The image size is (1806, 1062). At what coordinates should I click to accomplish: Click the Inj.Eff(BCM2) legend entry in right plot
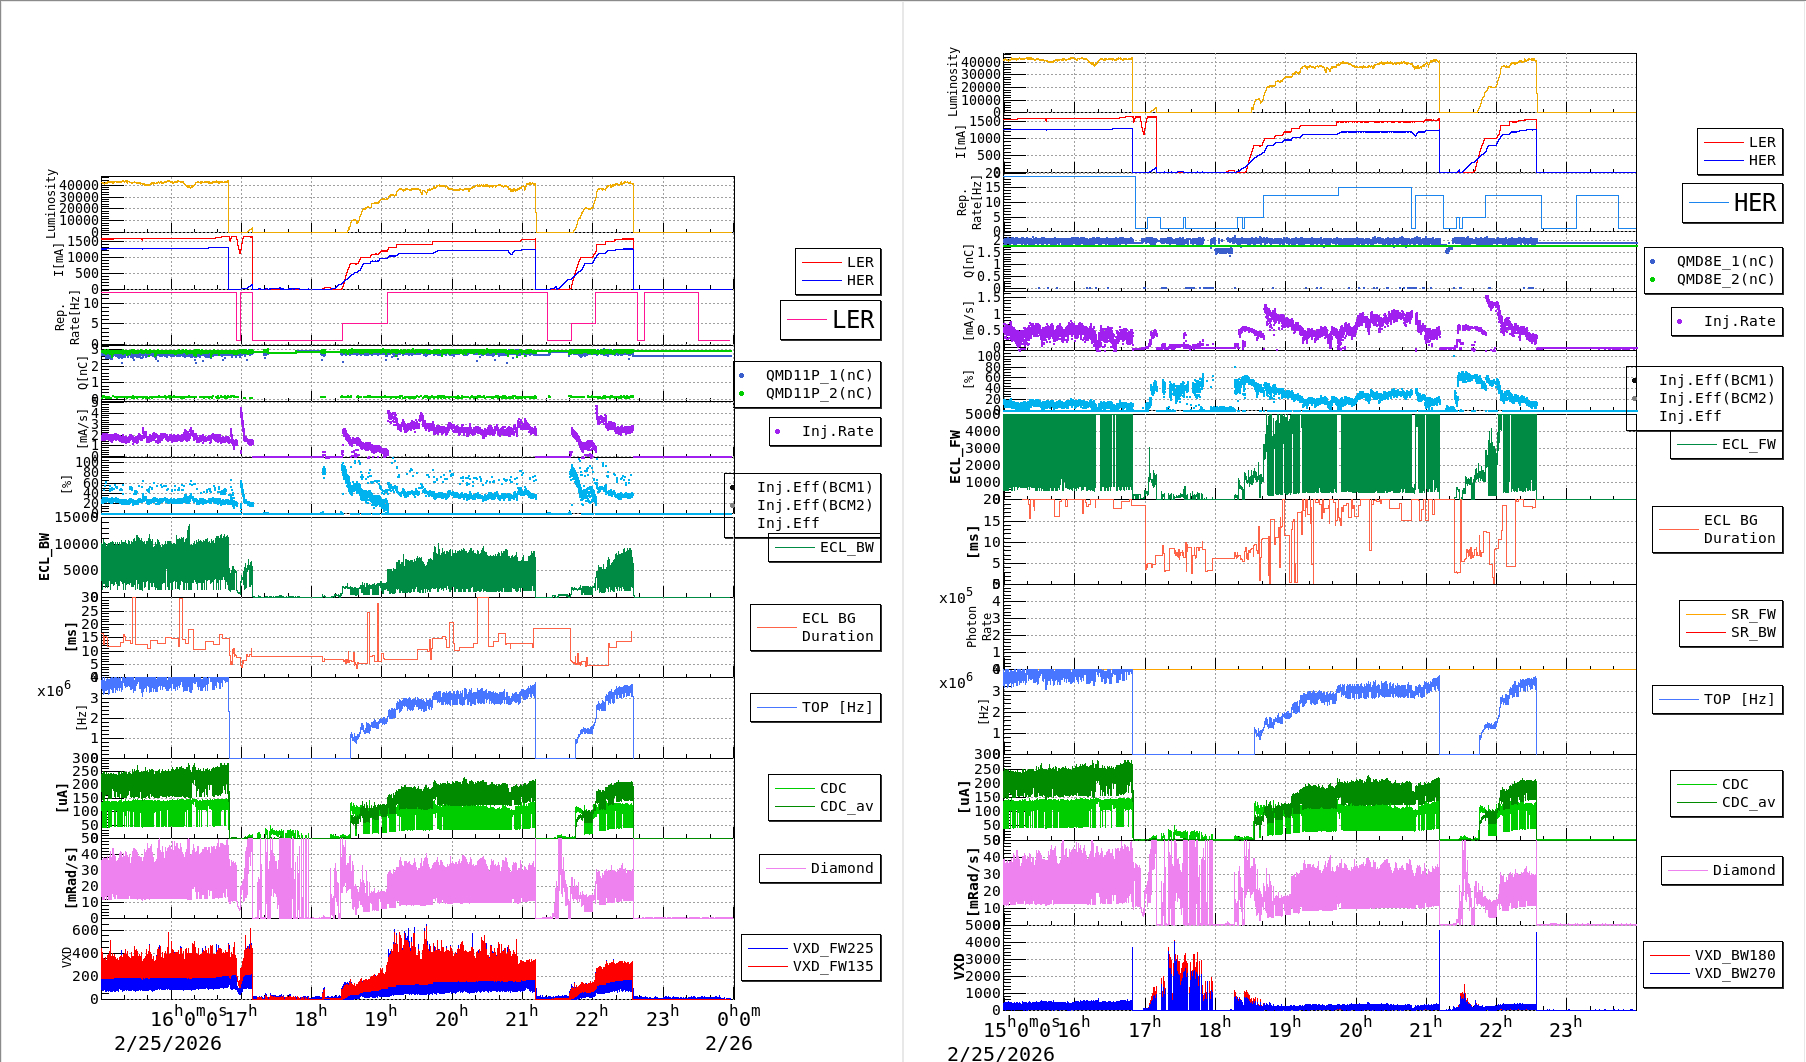pos(1716,398)
